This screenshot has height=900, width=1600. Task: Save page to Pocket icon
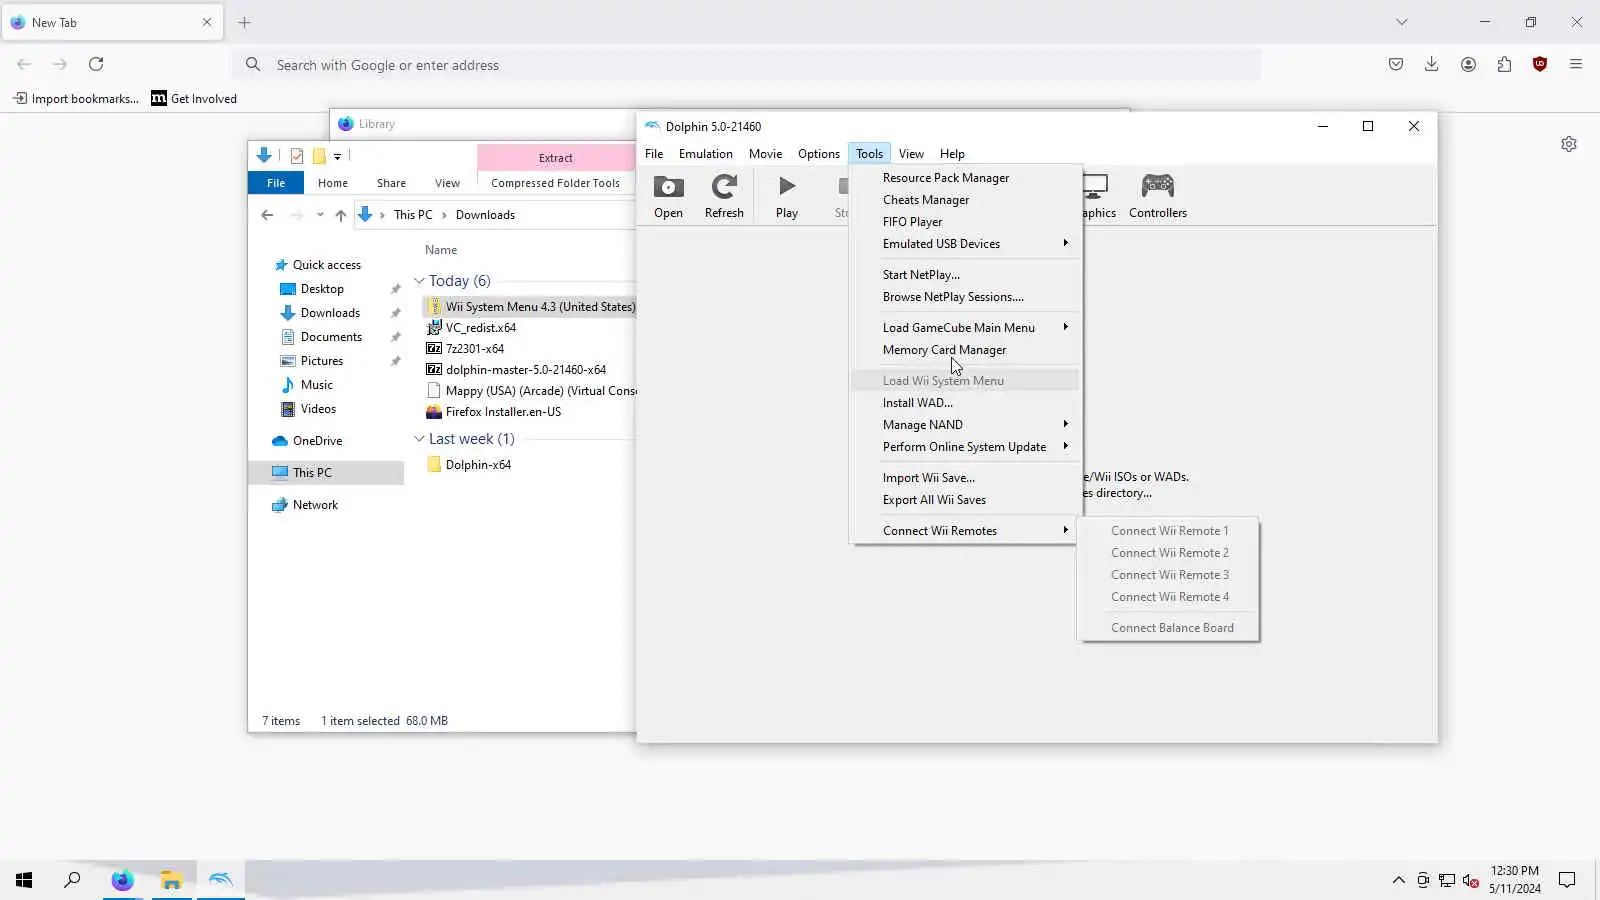click(1396, 64)
